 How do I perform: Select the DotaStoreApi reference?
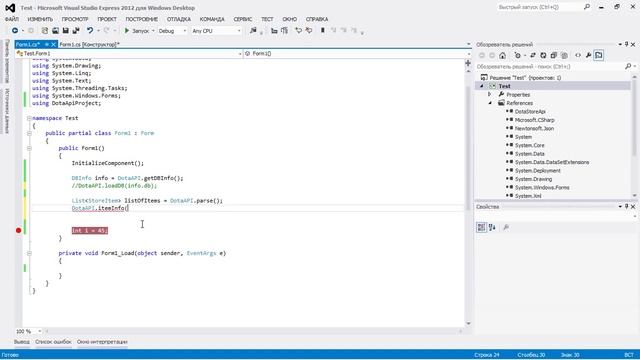coord(530,111)
